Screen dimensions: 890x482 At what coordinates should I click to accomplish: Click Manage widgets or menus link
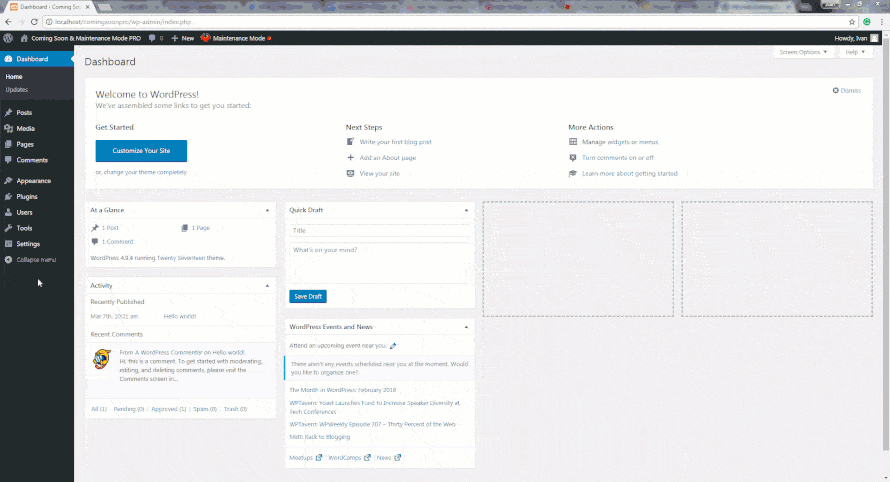tap(620, 142)
